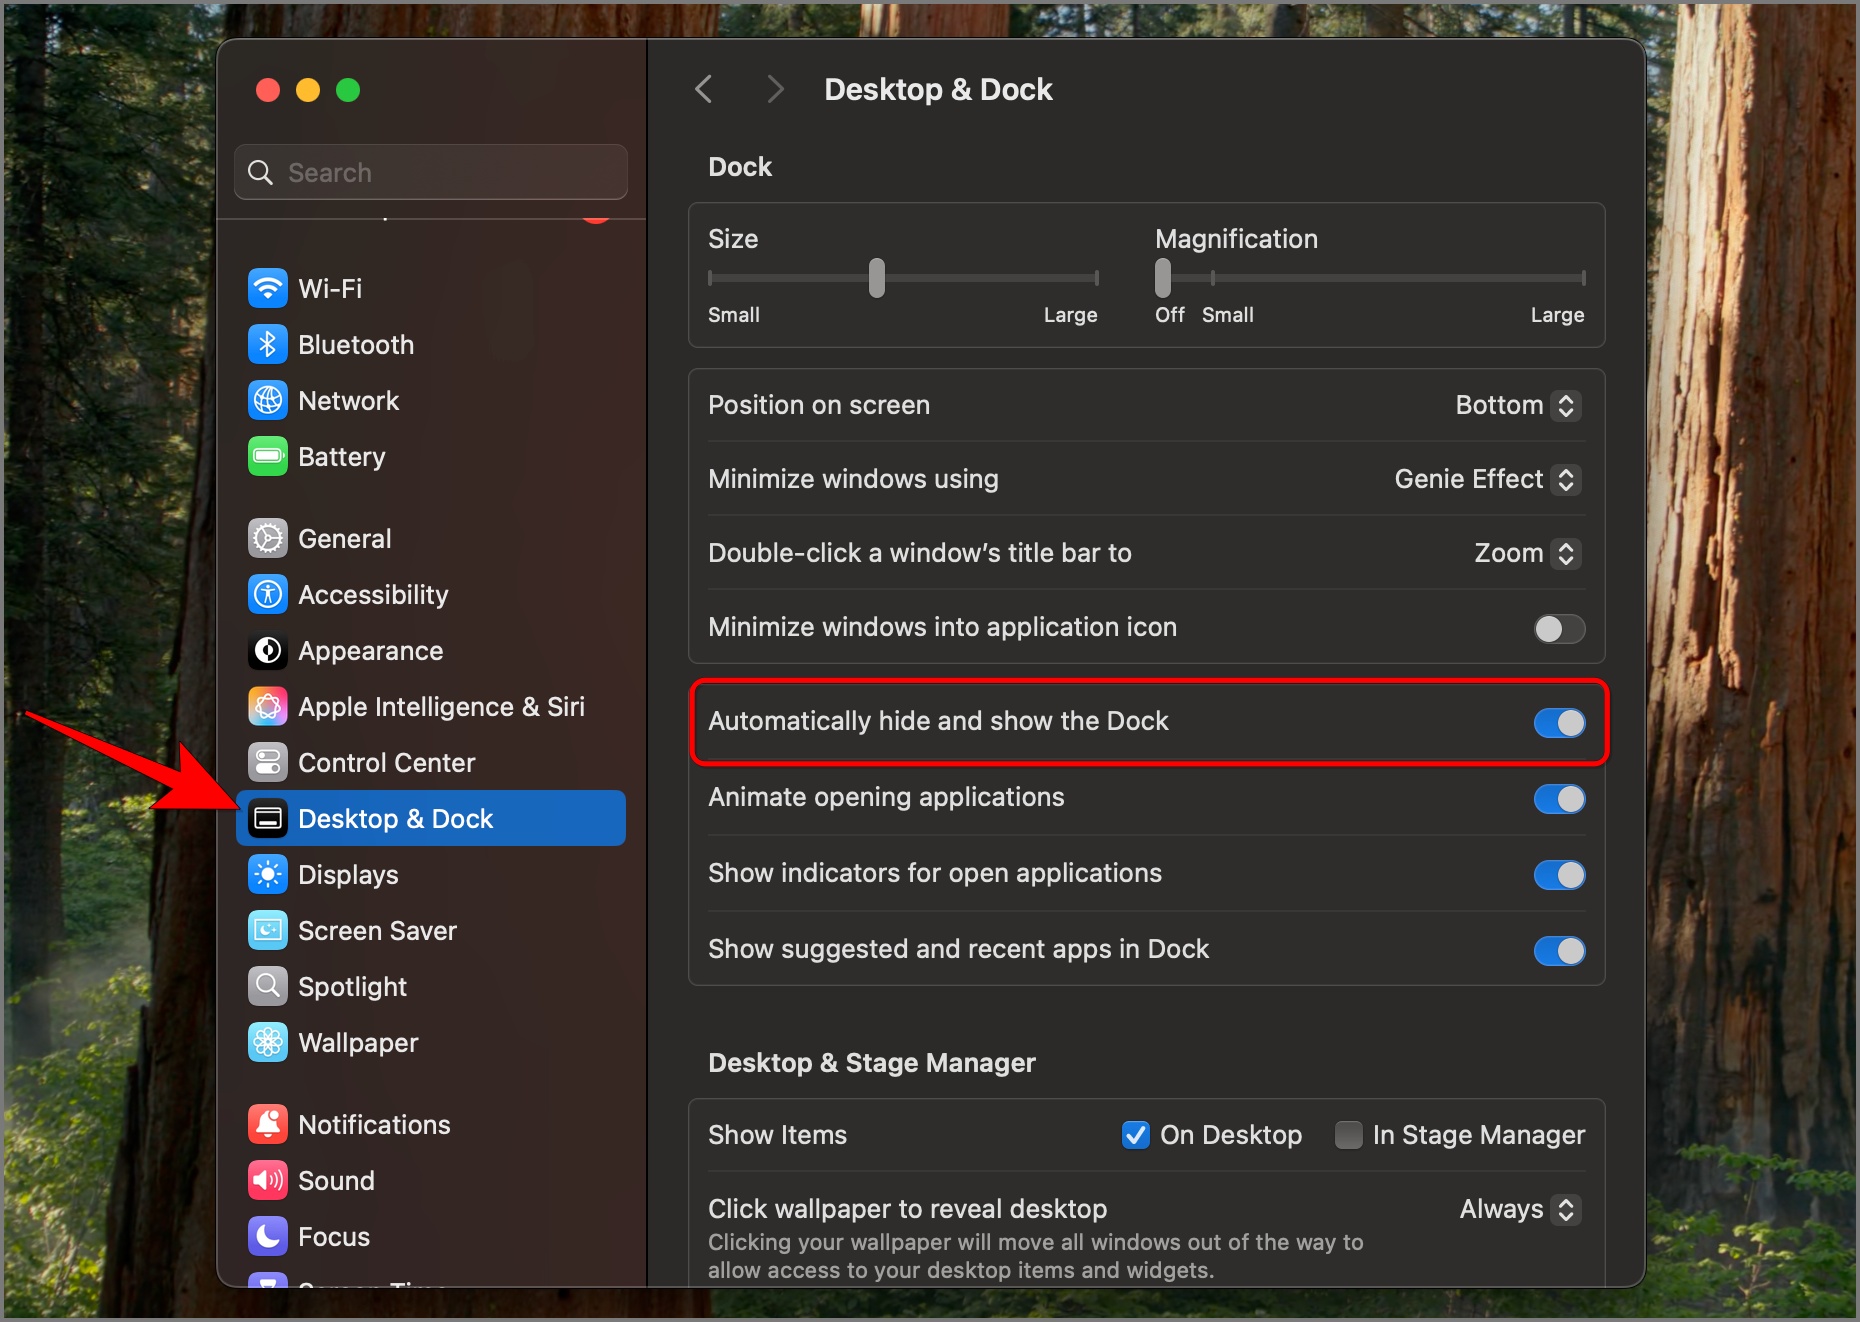Switch to the Displays settings pane
Viewport: 1860px width, 1322px height.
348,874
